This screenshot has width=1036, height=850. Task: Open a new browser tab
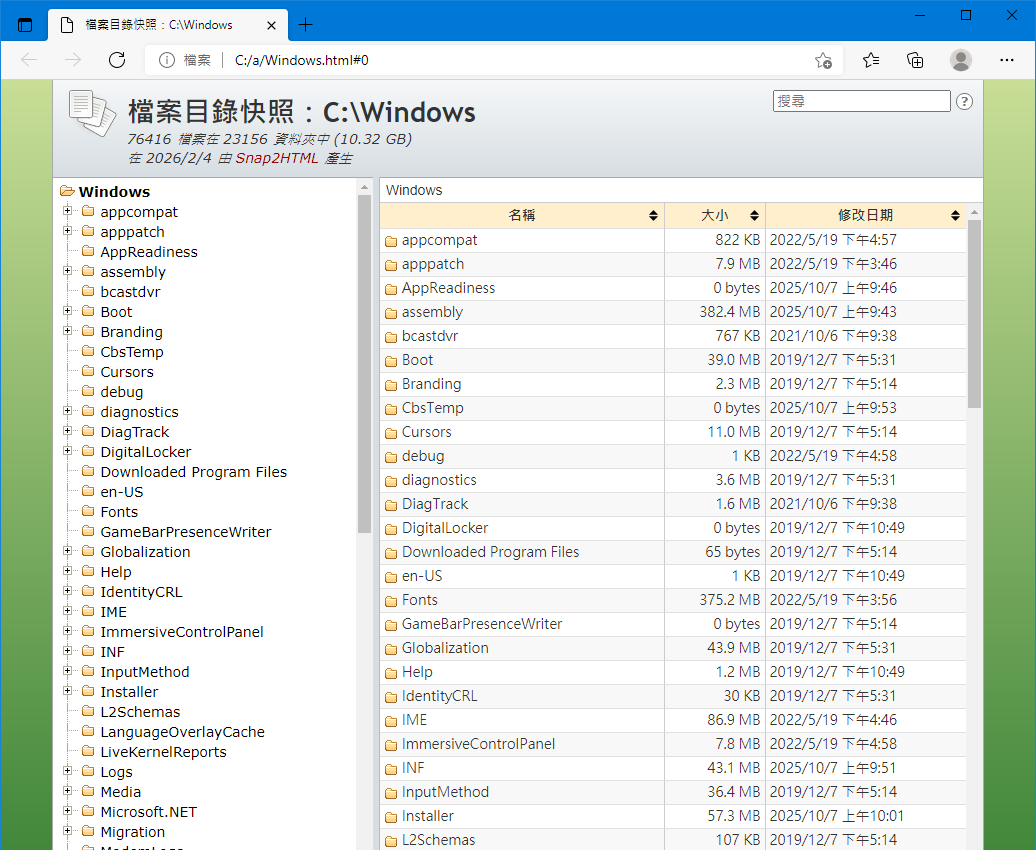pyautogui.click(x=306, y=25)
